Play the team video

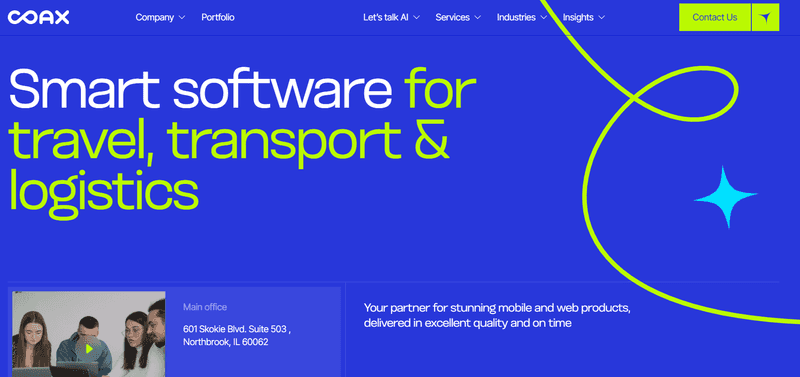tap(89, 349)
